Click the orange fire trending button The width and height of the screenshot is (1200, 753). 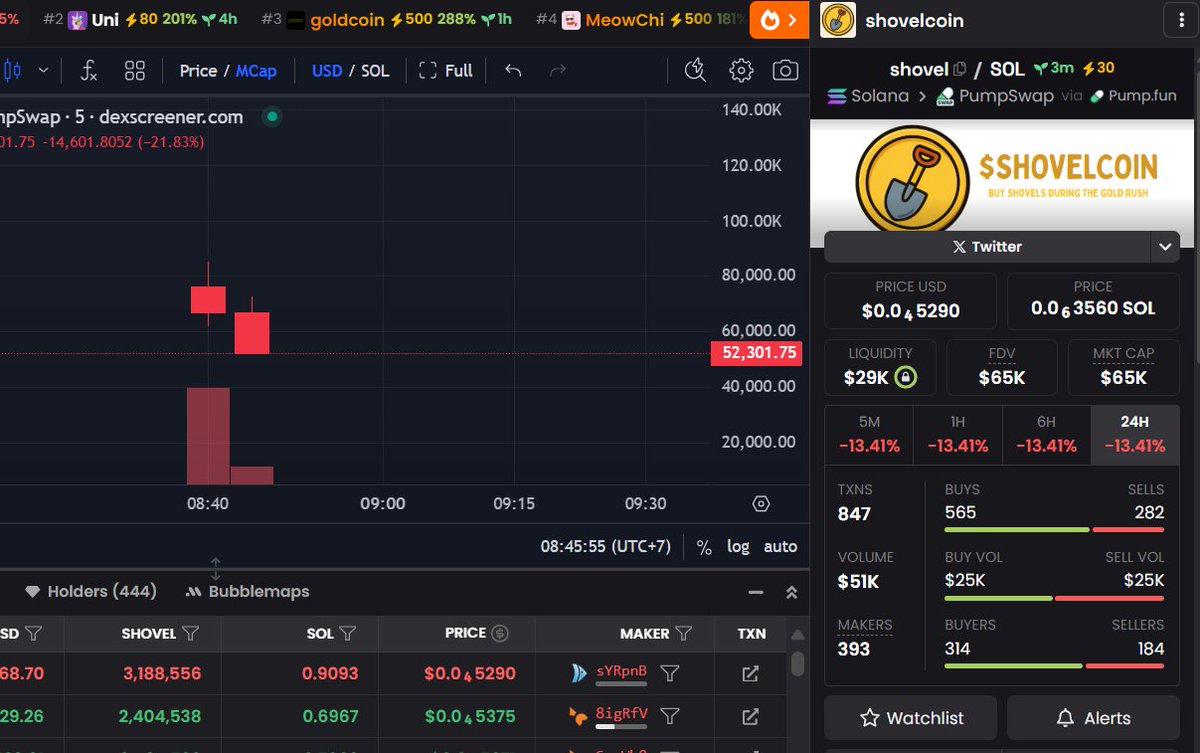point(779,20)
